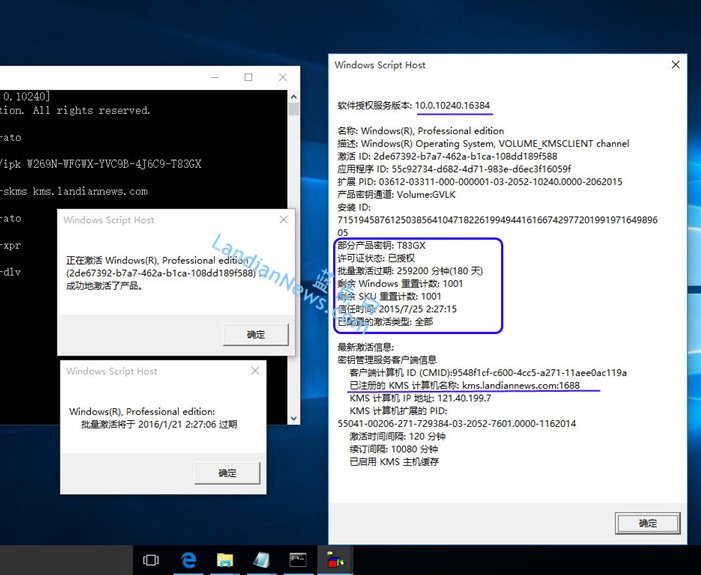Click Command Prompt scrollbar up arrow
Screen dimensions: 701x575
click(x=294, y=96)
